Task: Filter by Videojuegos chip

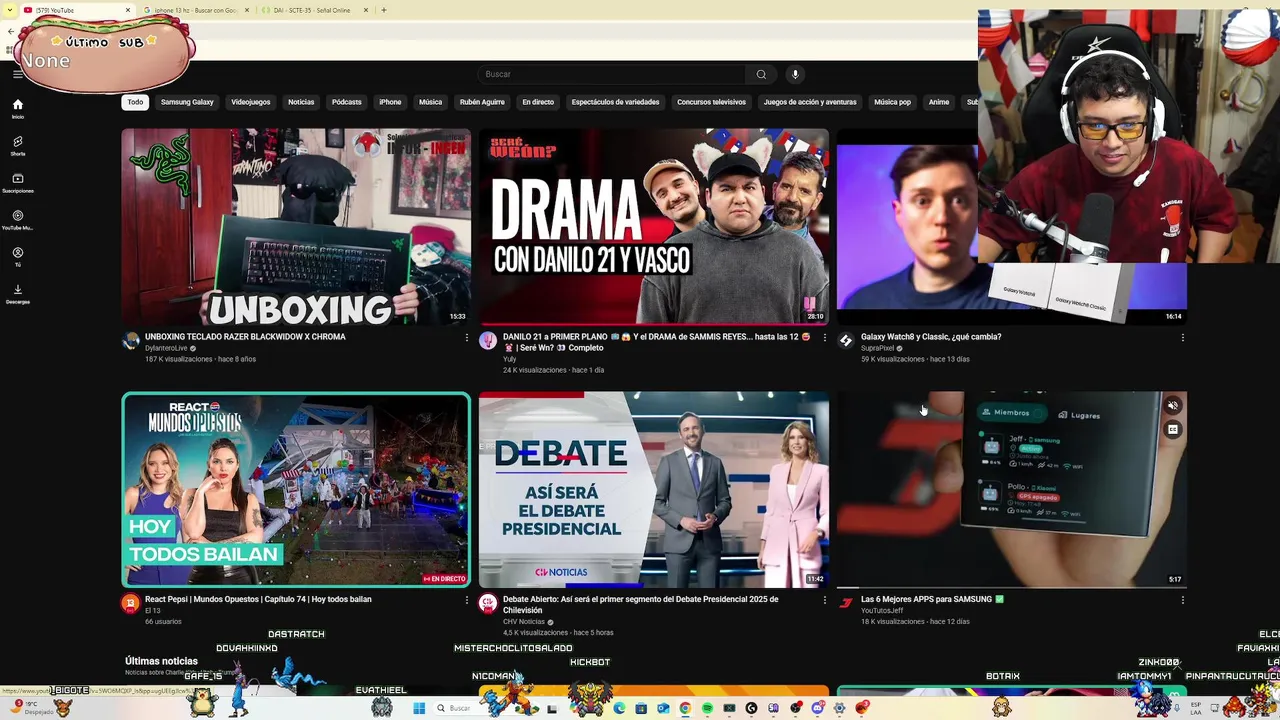Action: pyautogui.click(x=250, y=102)
